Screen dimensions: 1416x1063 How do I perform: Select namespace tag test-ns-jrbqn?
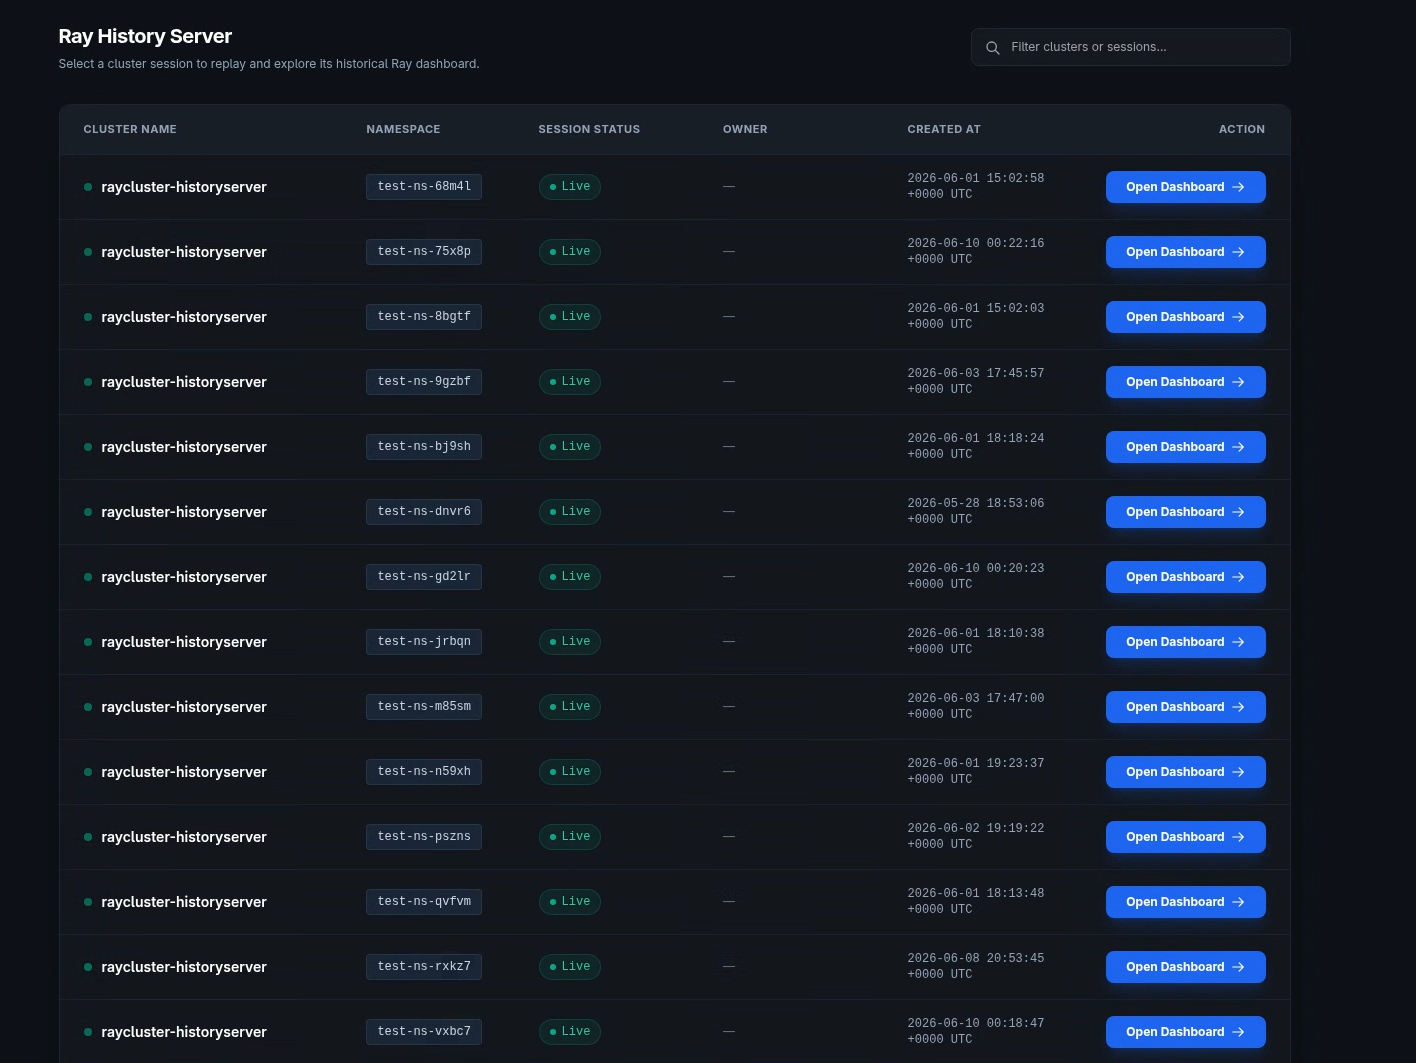pyautogui.click(x=424, y=642)
